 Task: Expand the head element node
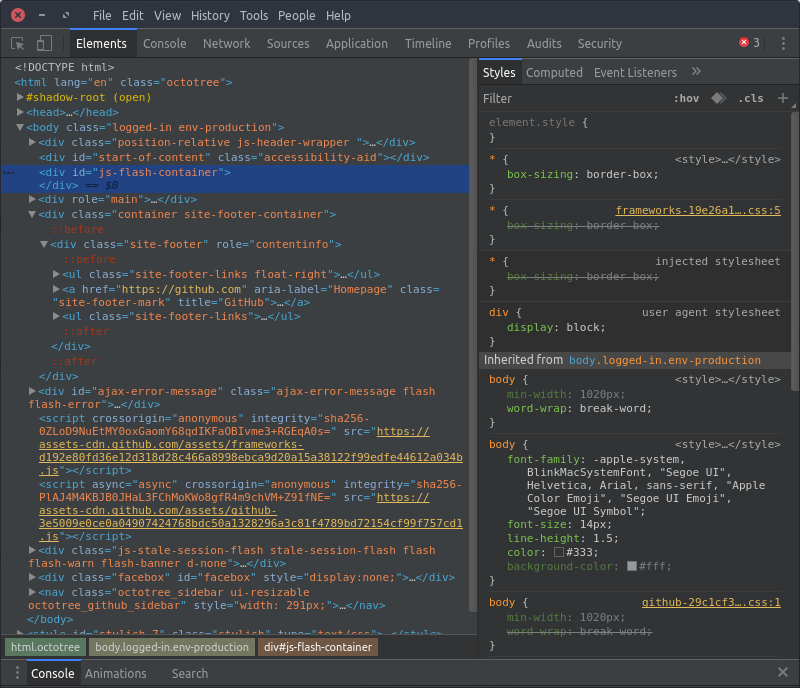point(20,112)
